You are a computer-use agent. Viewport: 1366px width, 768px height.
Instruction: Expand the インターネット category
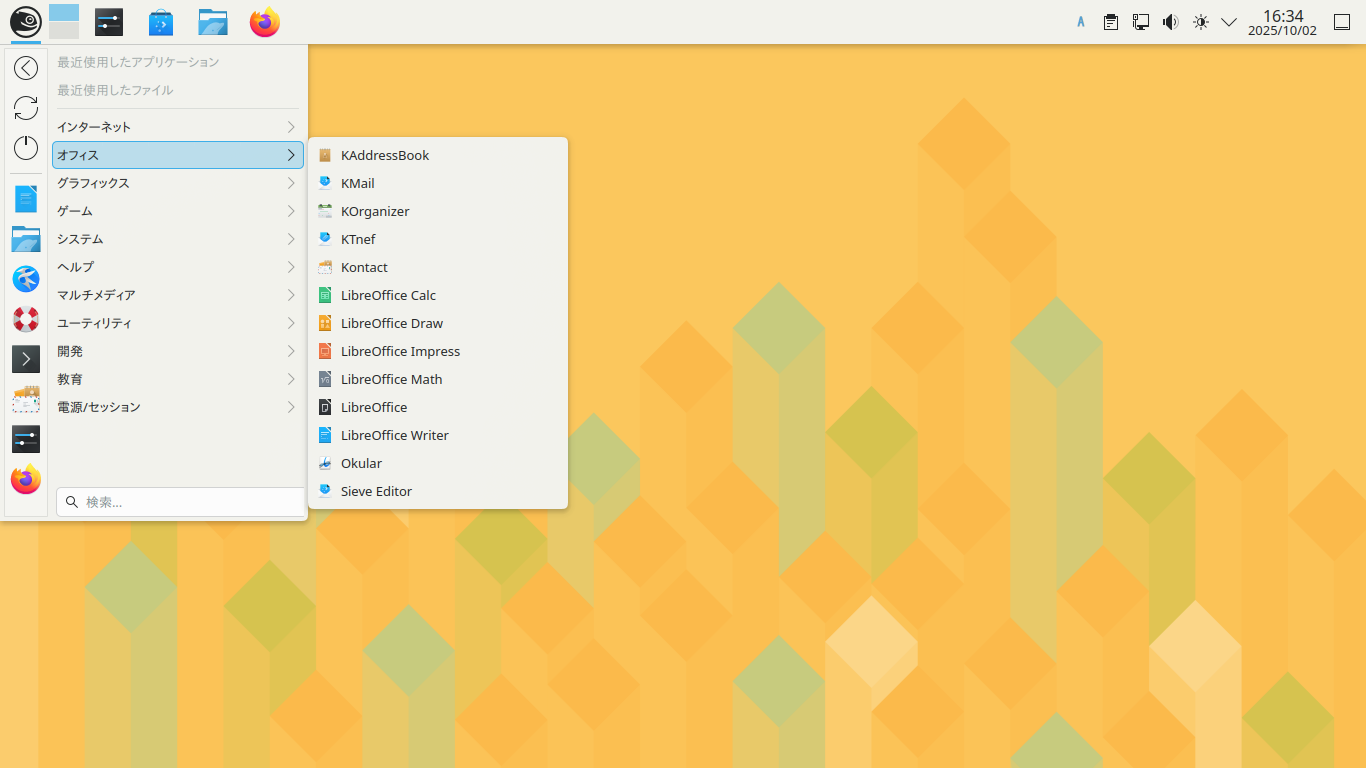pos(177,127)
